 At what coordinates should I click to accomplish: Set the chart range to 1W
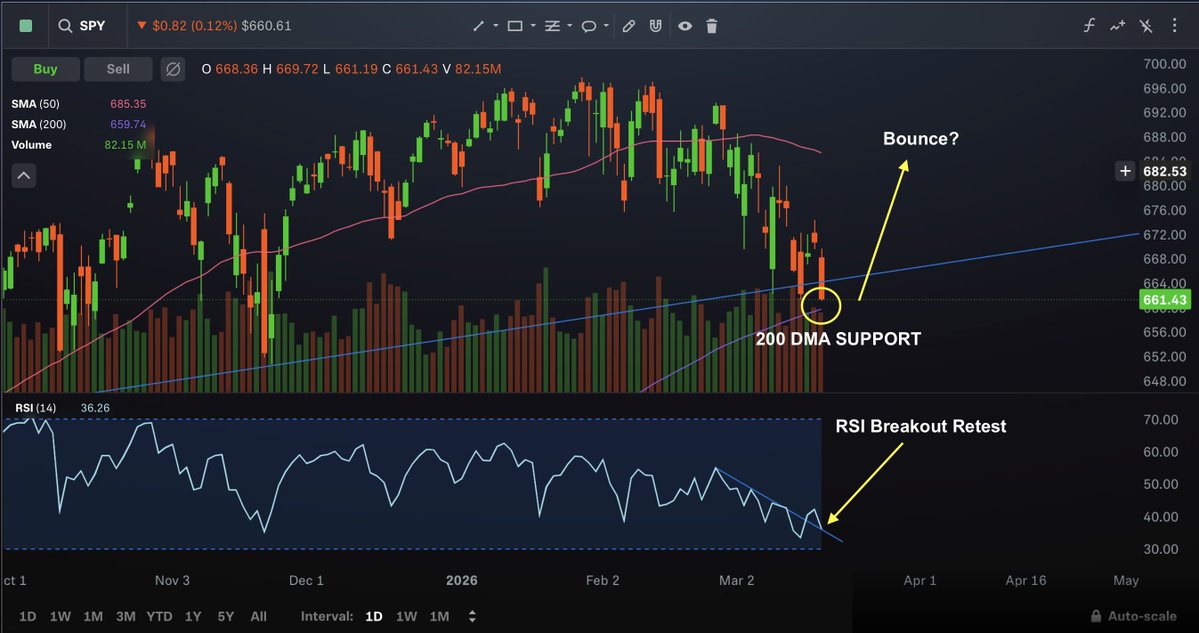60,616
